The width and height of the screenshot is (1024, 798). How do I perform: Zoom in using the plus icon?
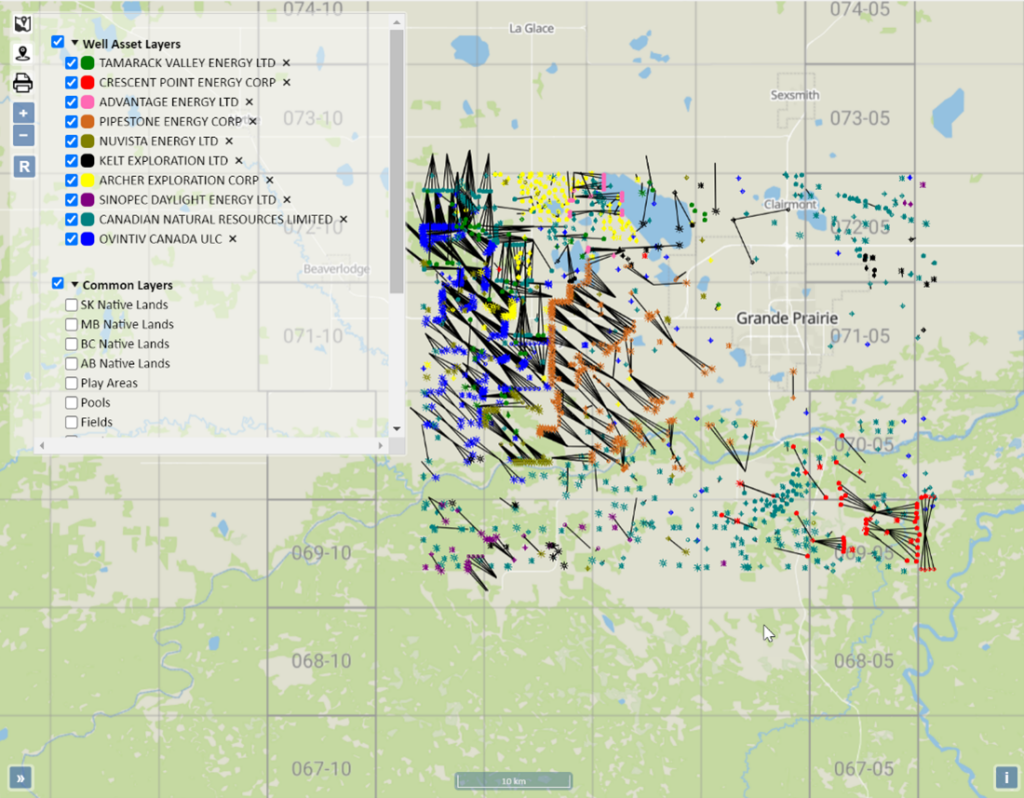[23, 112]
